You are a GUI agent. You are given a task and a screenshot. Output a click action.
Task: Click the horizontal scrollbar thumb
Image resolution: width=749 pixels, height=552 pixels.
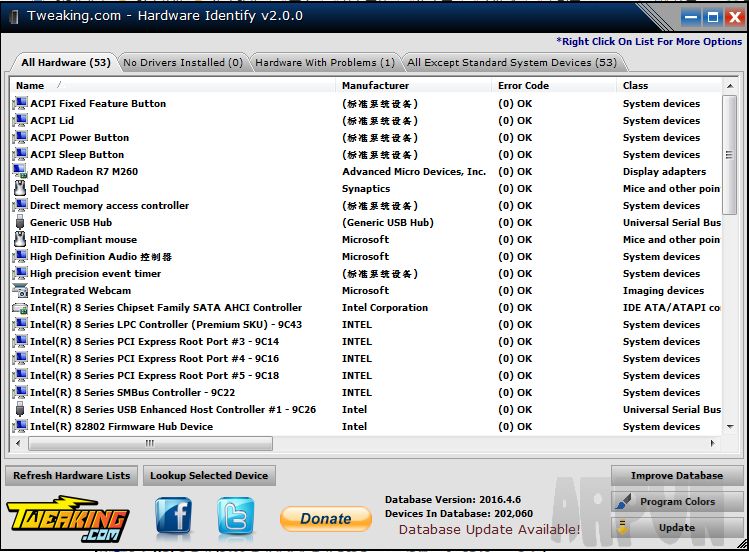pyautogui.click(x=150, y=443)
